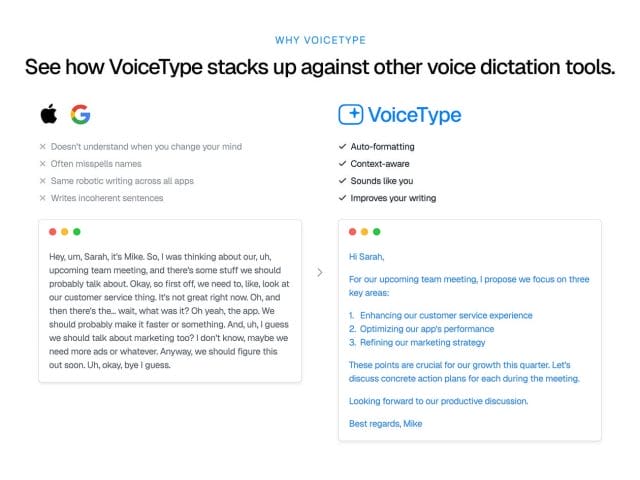
Task: Click the X next to 'Often misspells names'
Action: coord(42,164)
